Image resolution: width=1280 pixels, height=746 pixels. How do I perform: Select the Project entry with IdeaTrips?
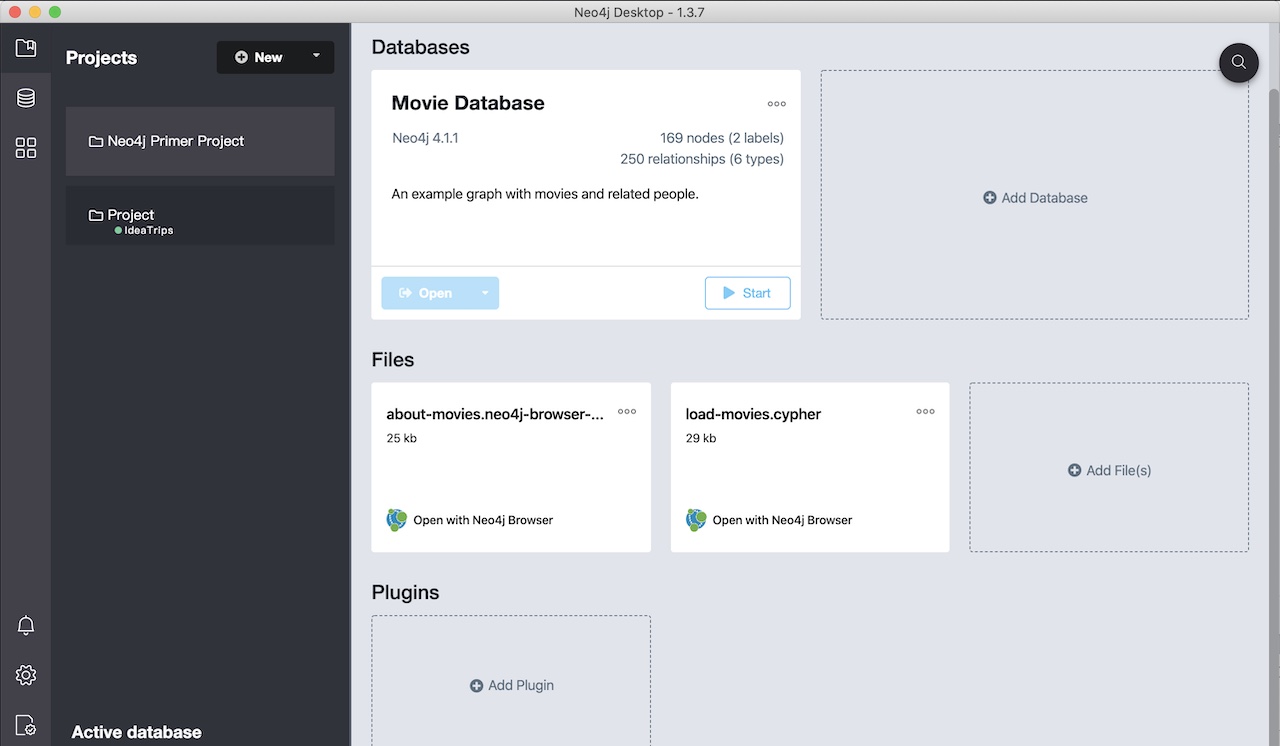click(x=200, y=215)
